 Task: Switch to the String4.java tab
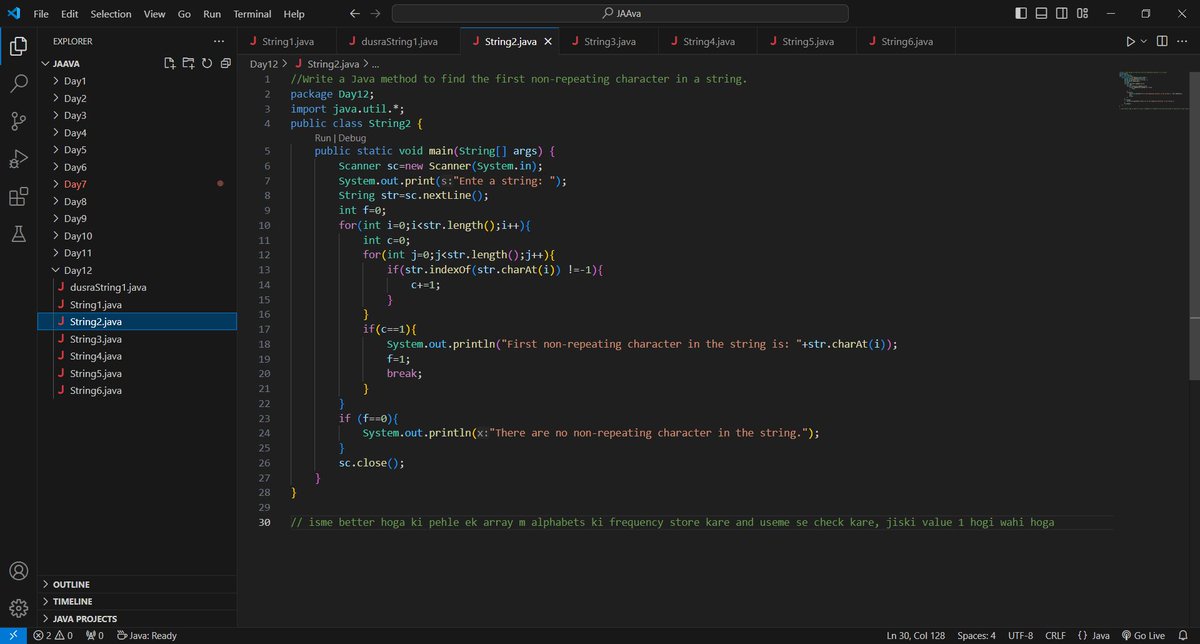pyautogui.click(x=708, y=41)
